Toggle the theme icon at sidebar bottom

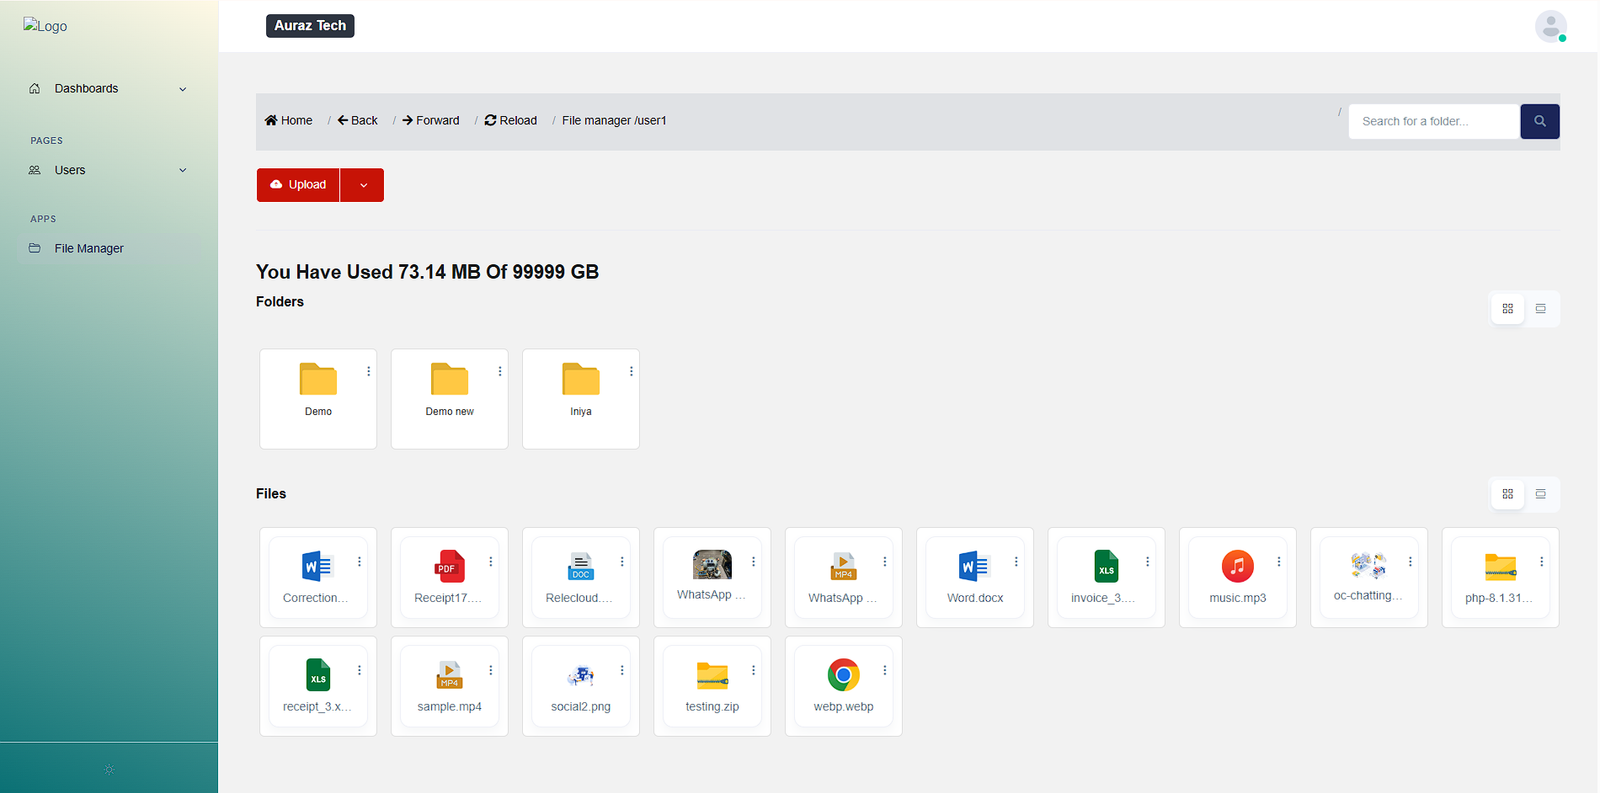pyautogui.click(x=109, y=769)
